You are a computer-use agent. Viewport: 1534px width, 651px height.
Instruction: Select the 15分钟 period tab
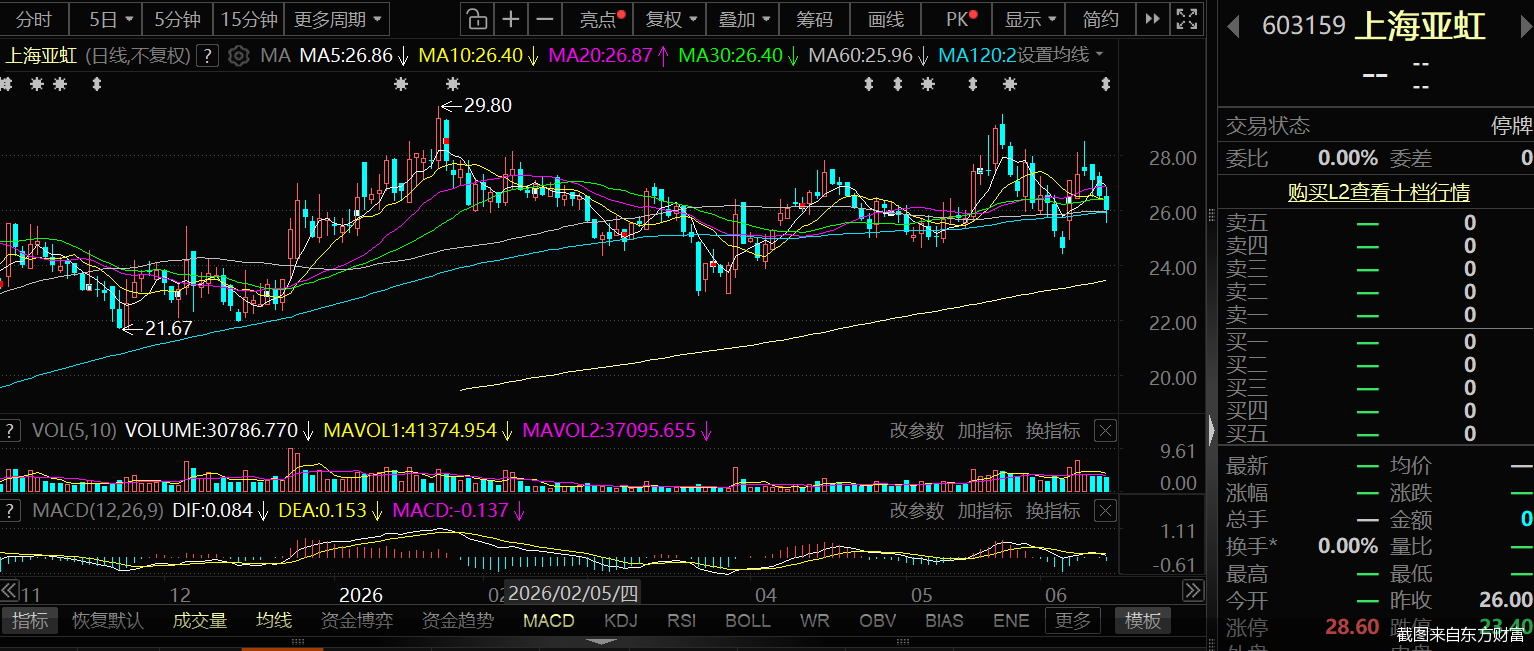(249, 19)
